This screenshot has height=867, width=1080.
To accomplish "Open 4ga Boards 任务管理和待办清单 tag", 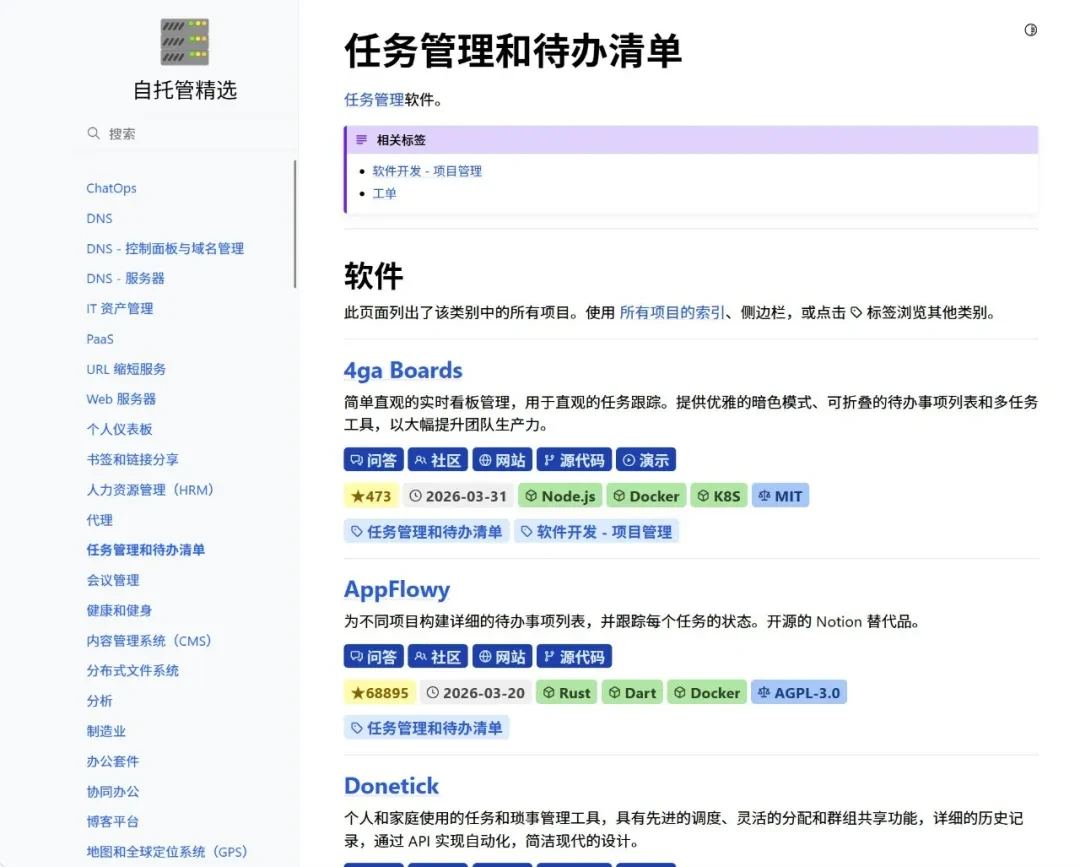I will pyautogui.click(x=426, y=532).
